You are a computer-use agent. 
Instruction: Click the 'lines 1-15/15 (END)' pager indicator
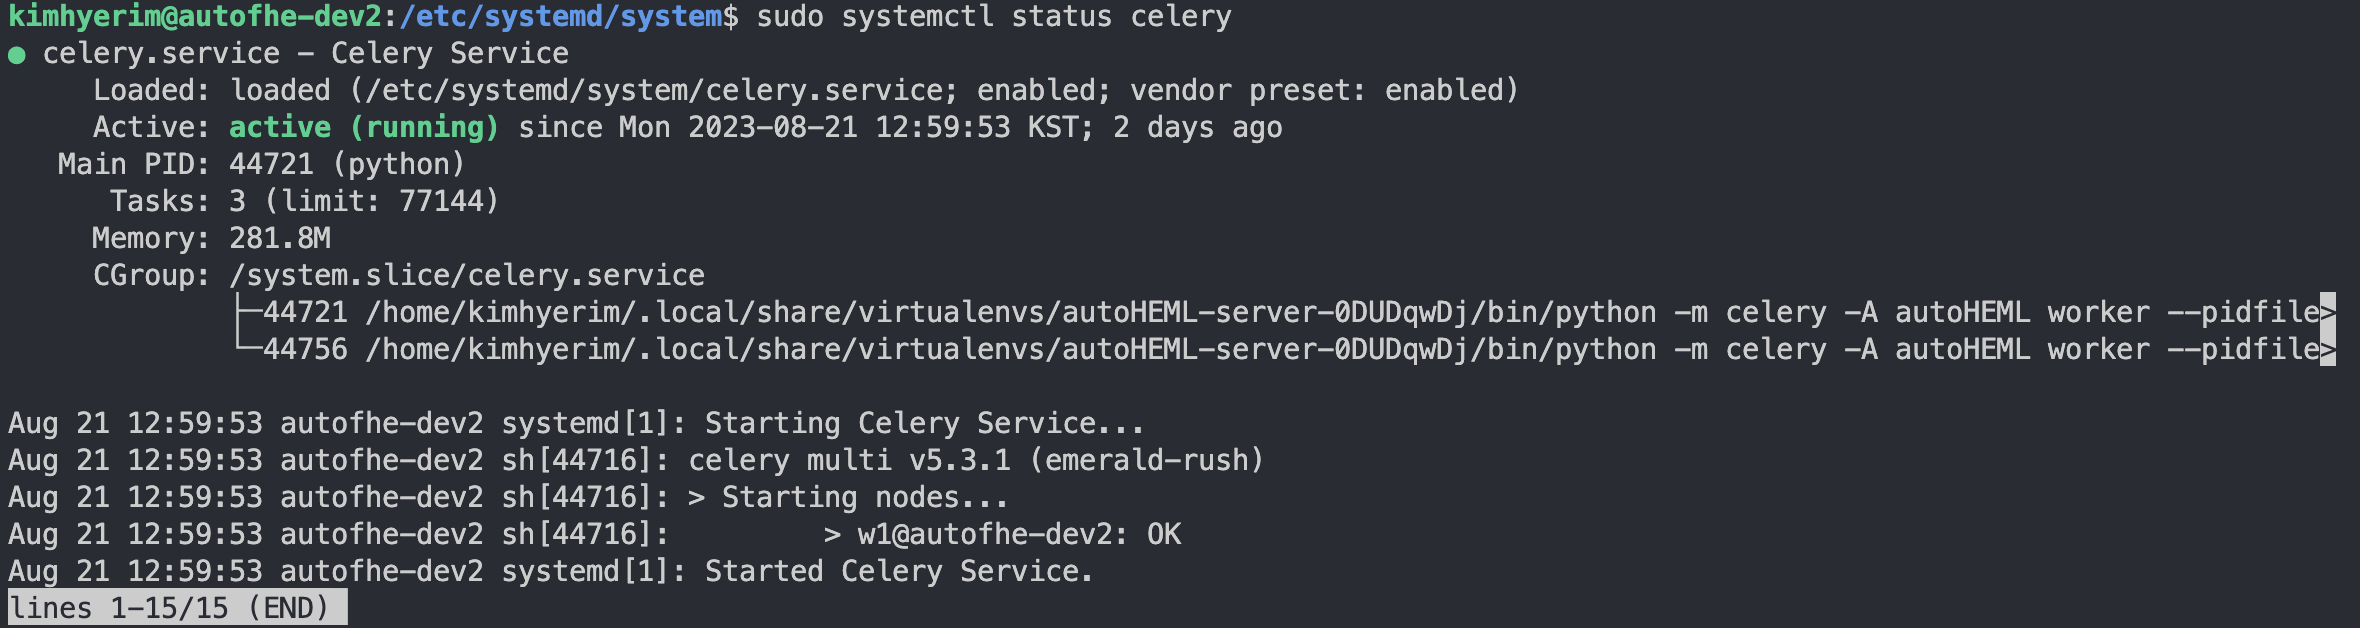(x=178, y=608)
